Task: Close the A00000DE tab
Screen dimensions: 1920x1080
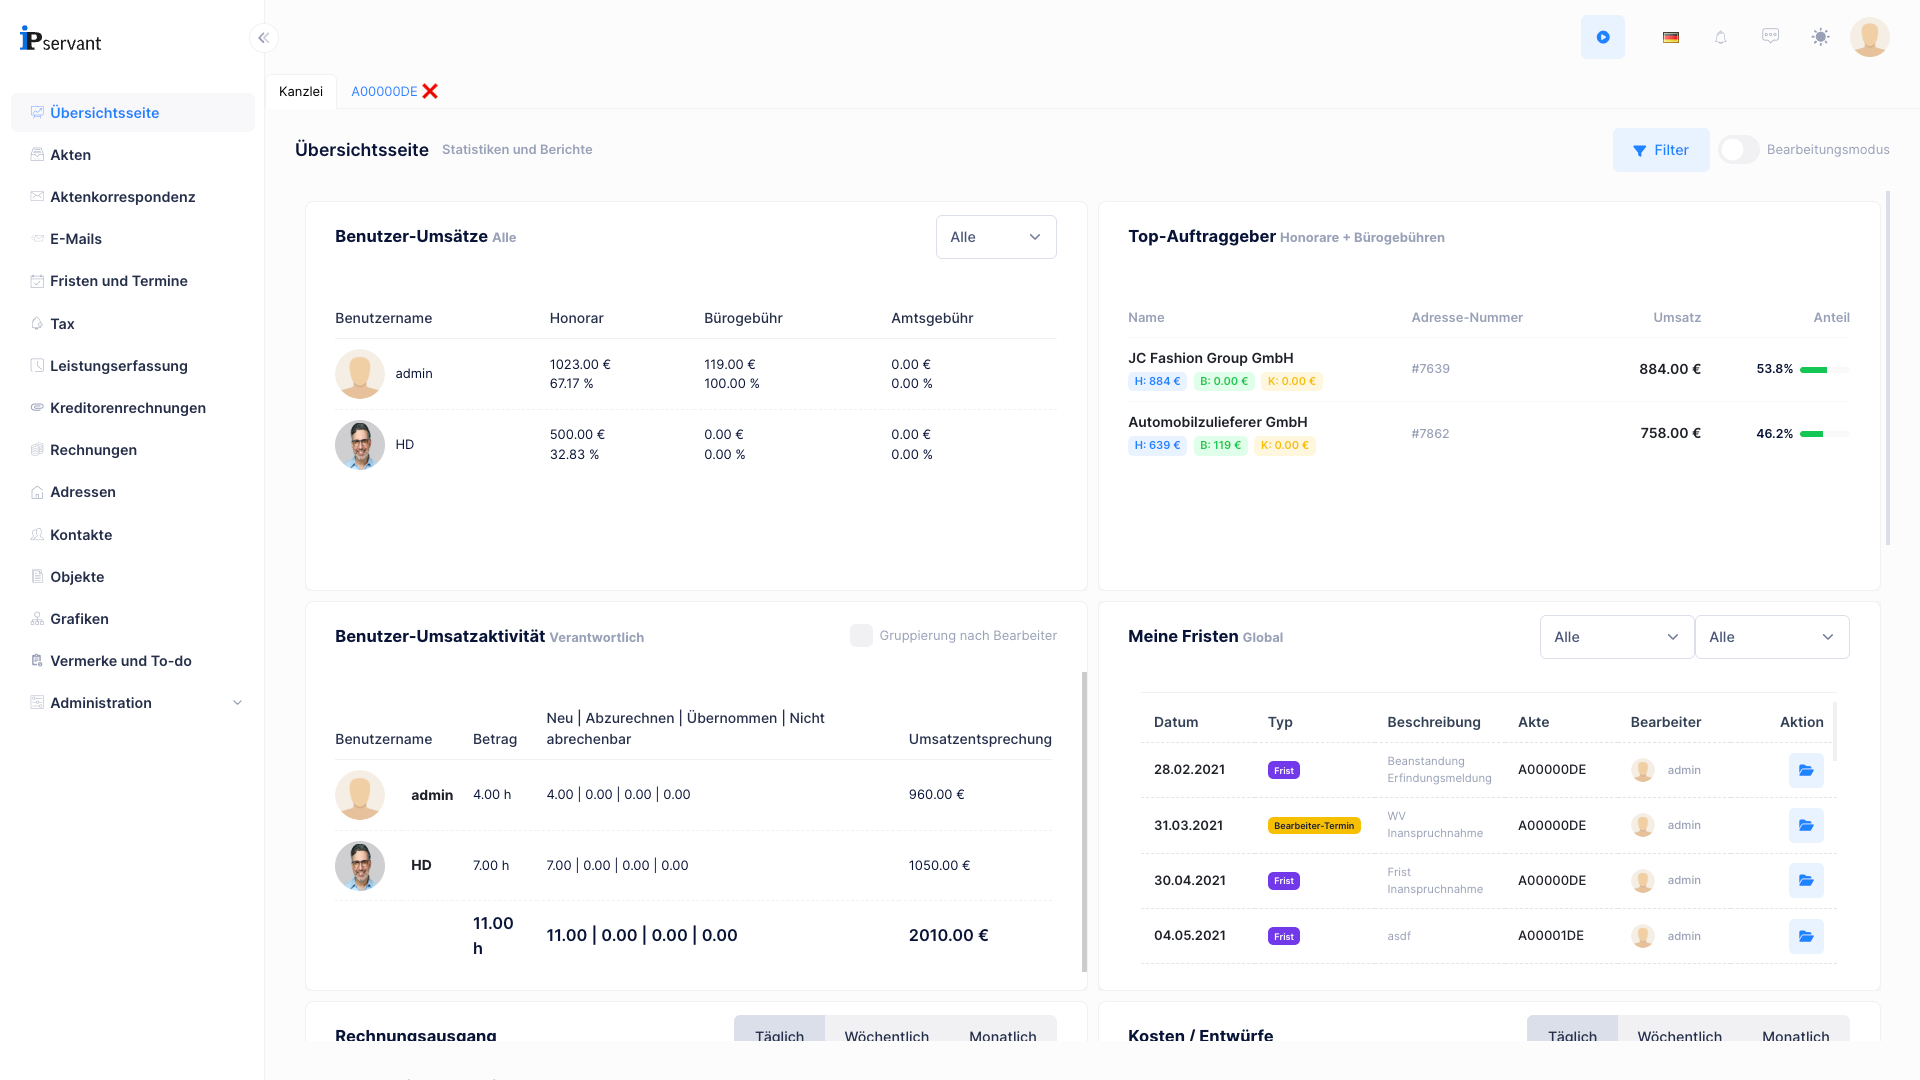Action: 430,90
